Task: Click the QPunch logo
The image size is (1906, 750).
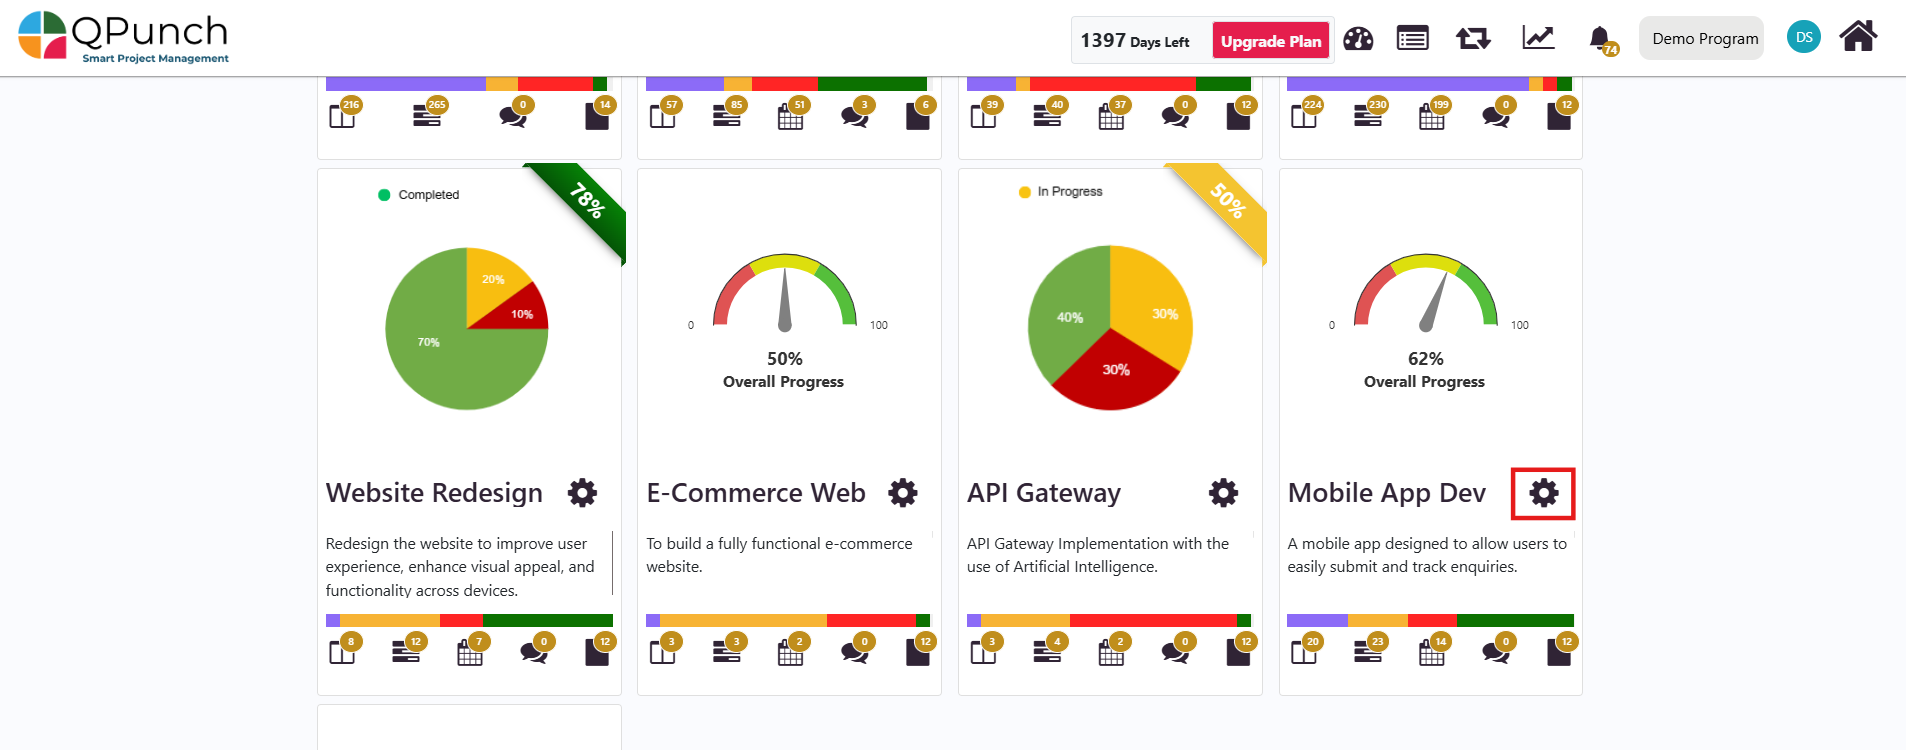Action: coord(123,37)
